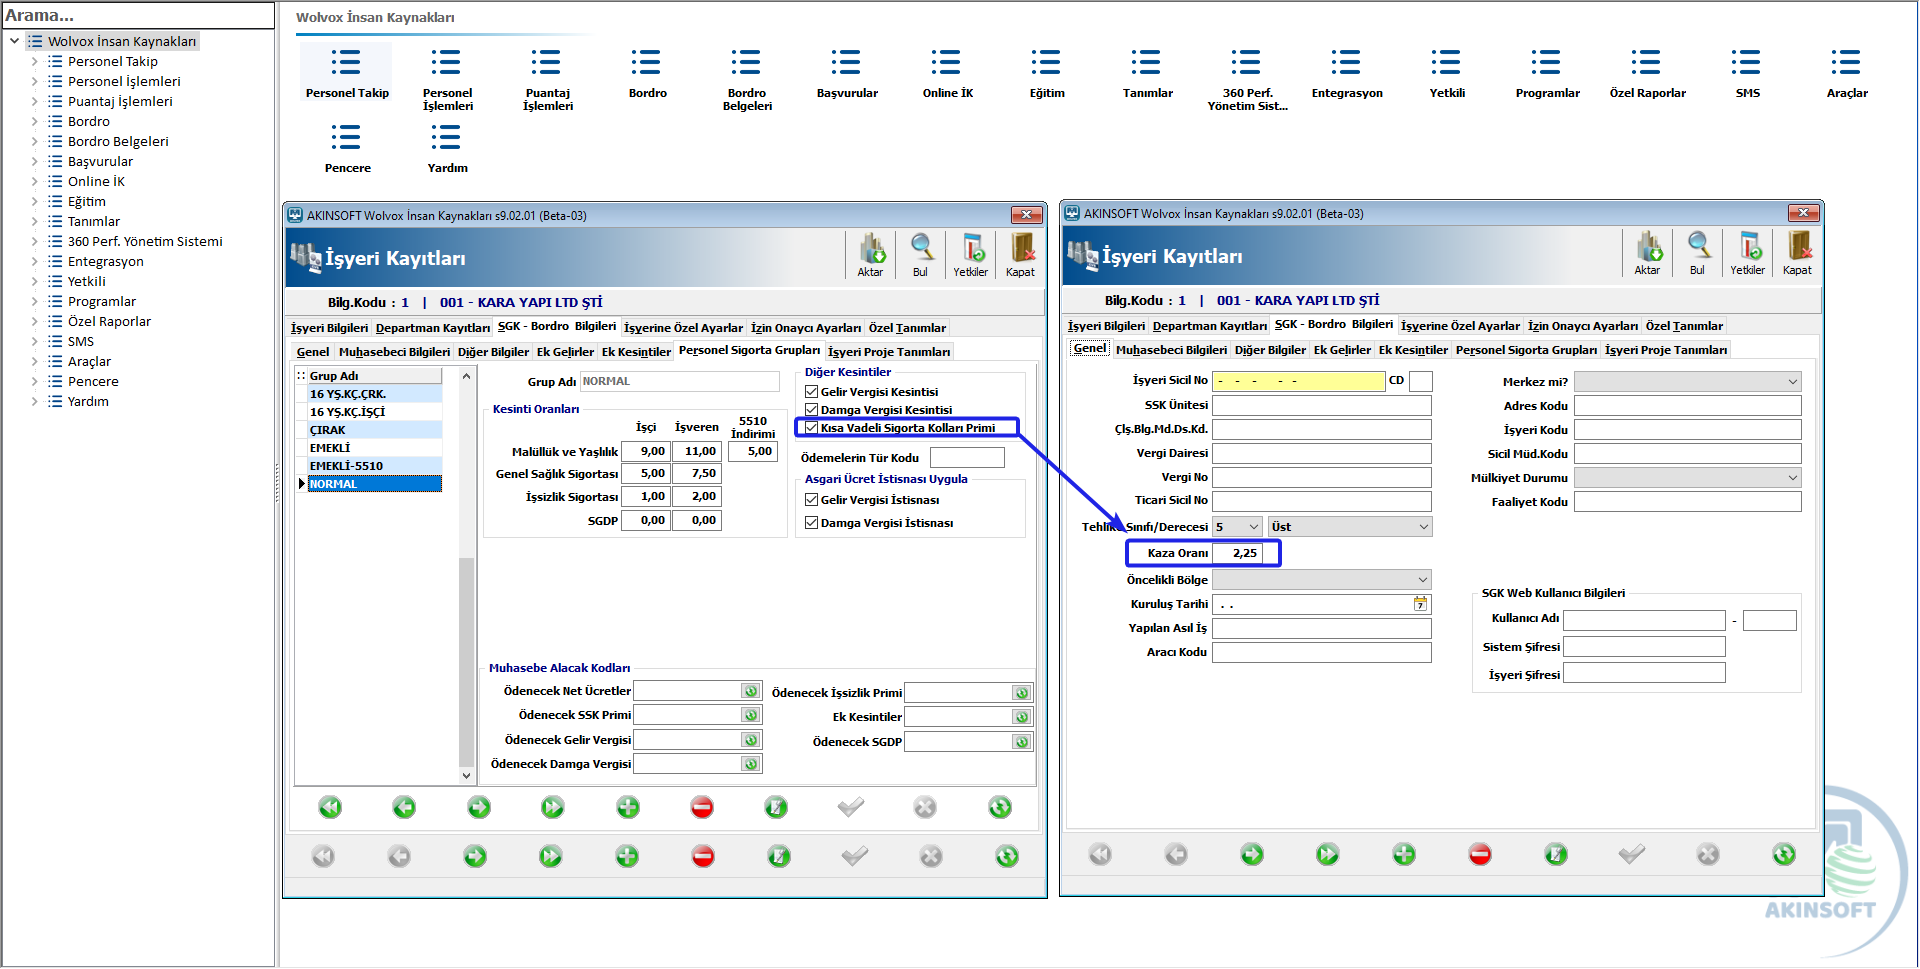Click Arama search box in sidebar

click(x=138, y=15)
